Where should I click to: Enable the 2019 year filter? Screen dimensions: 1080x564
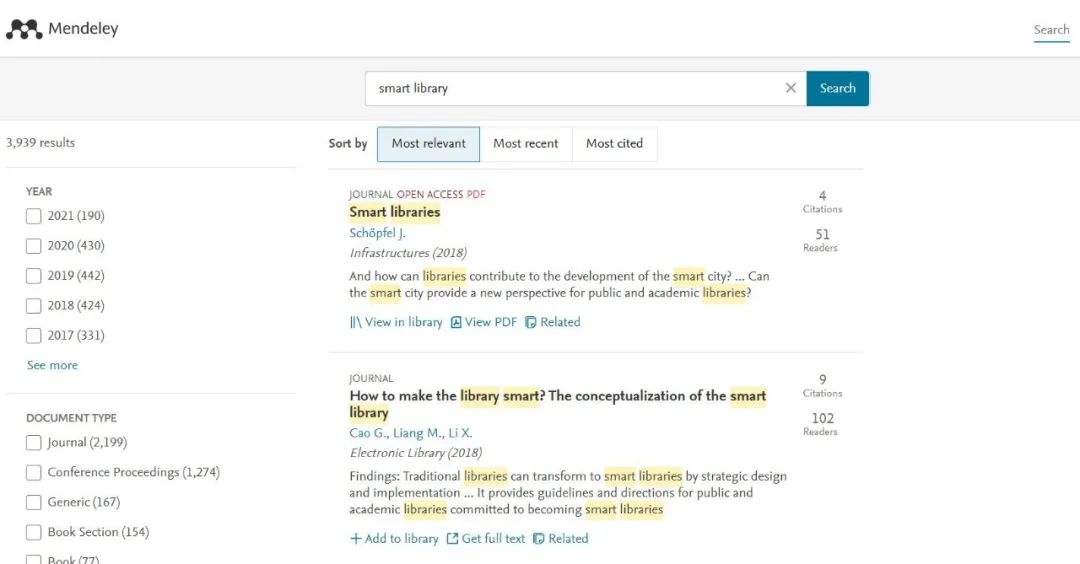(34, 276)
